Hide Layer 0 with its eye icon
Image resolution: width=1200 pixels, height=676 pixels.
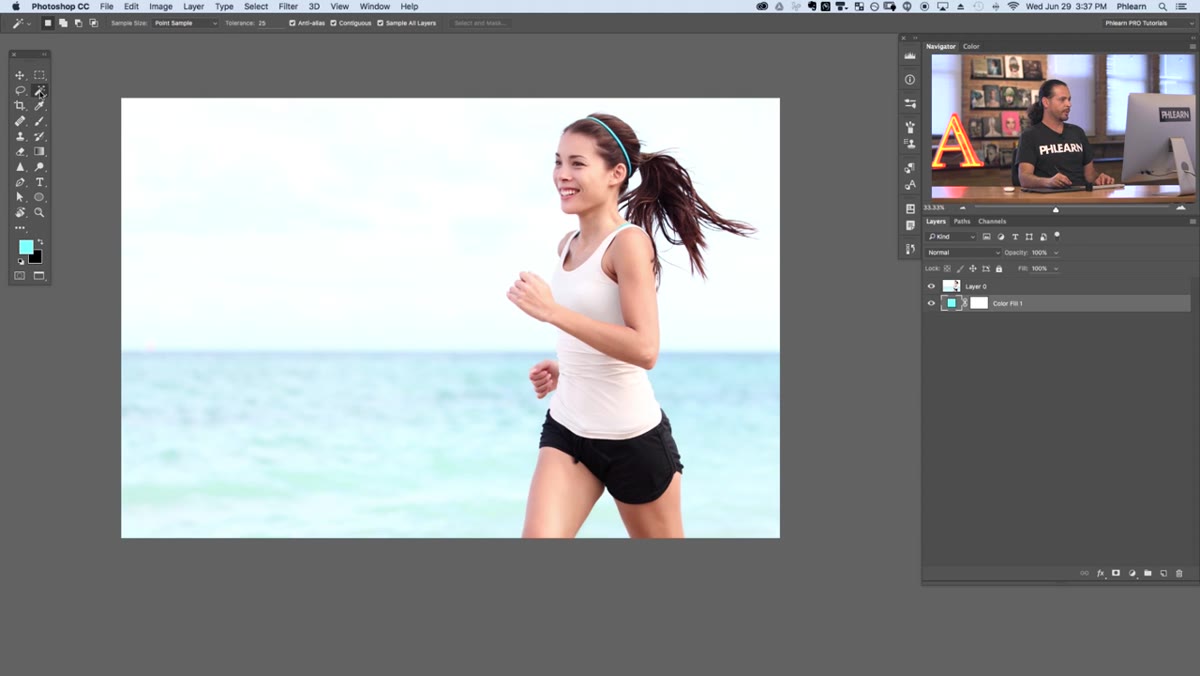tap(931, 286)
